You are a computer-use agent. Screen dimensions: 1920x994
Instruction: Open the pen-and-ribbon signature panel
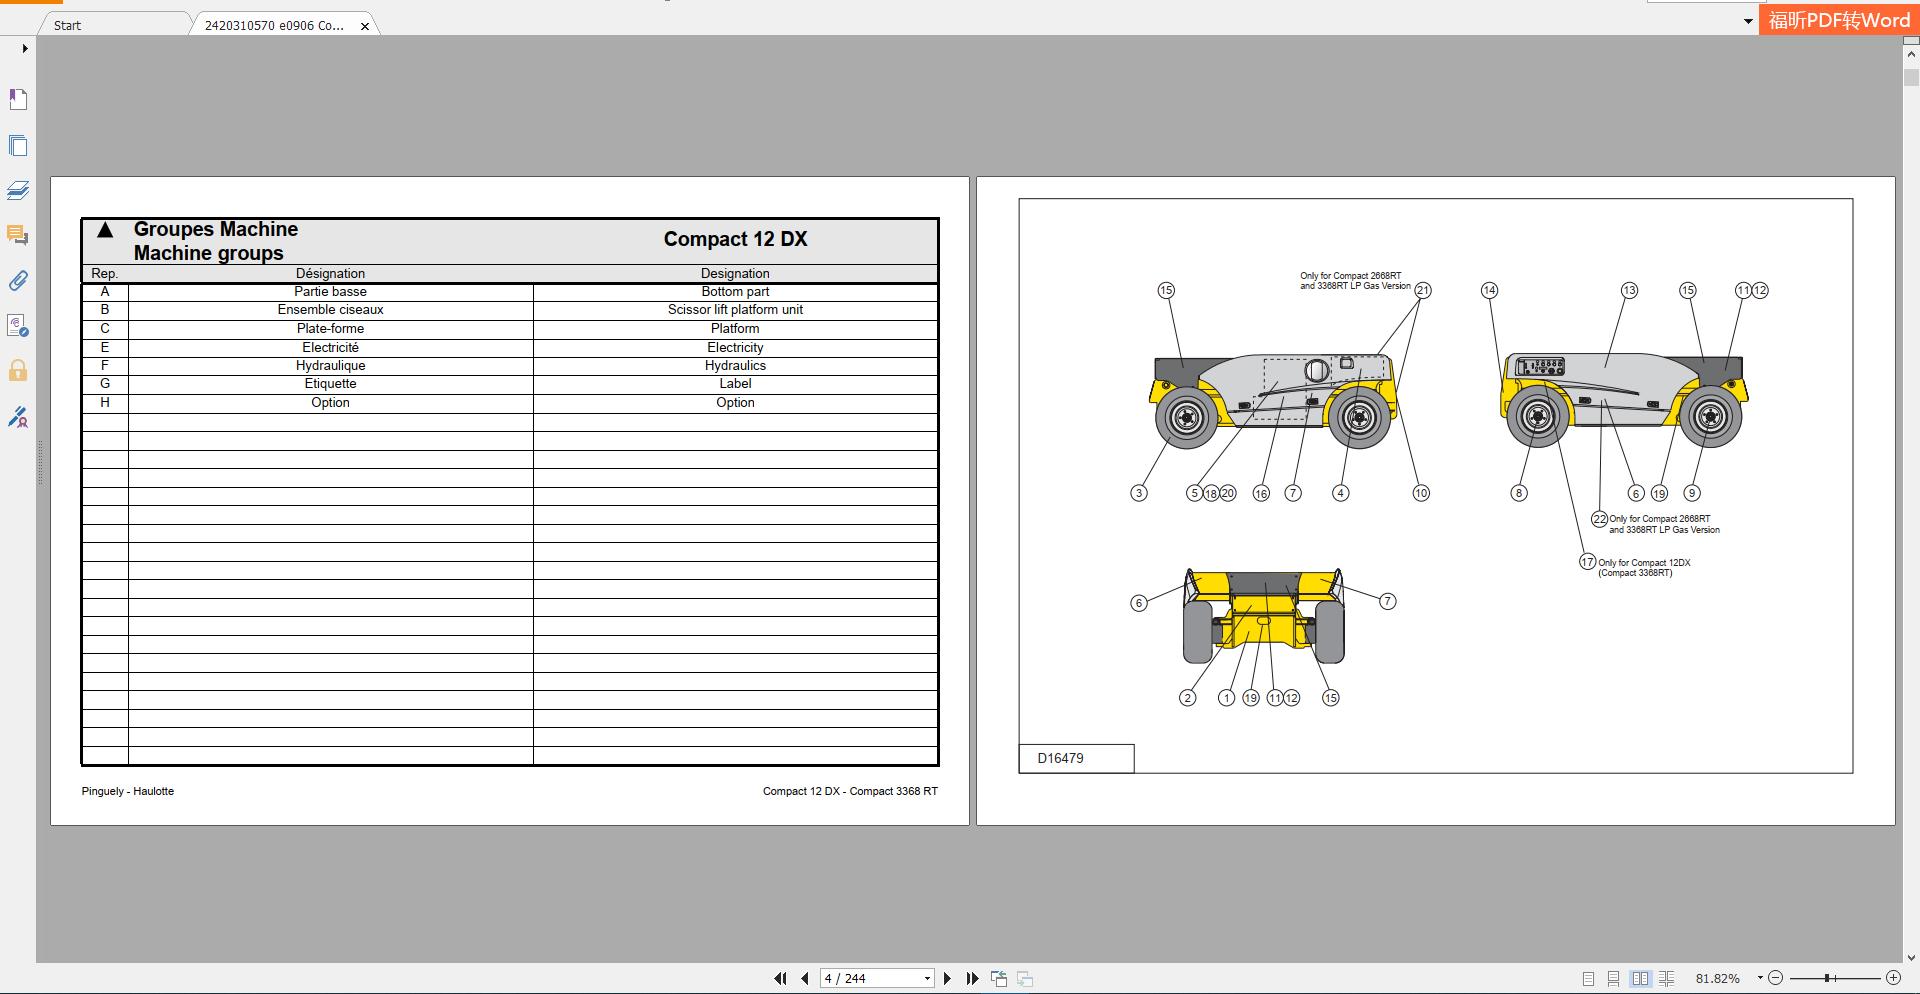[x=18, y=417]
